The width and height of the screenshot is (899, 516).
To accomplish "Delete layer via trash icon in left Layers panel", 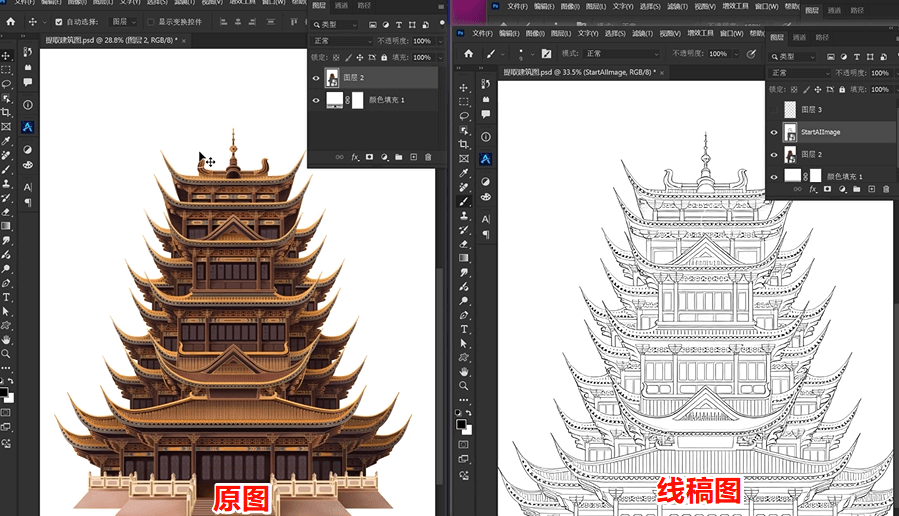I will [428, 157].
